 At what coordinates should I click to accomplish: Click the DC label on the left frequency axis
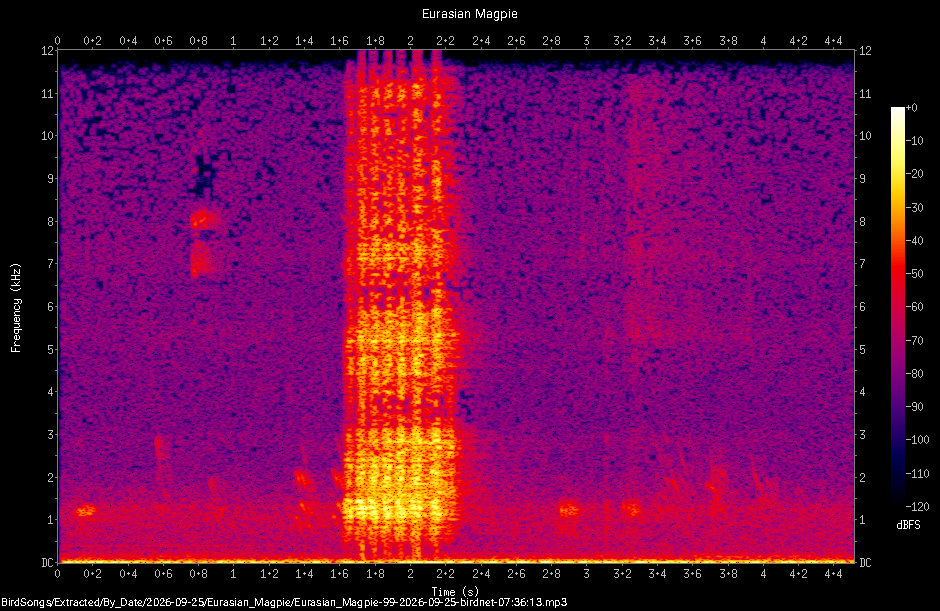point(47,562)
